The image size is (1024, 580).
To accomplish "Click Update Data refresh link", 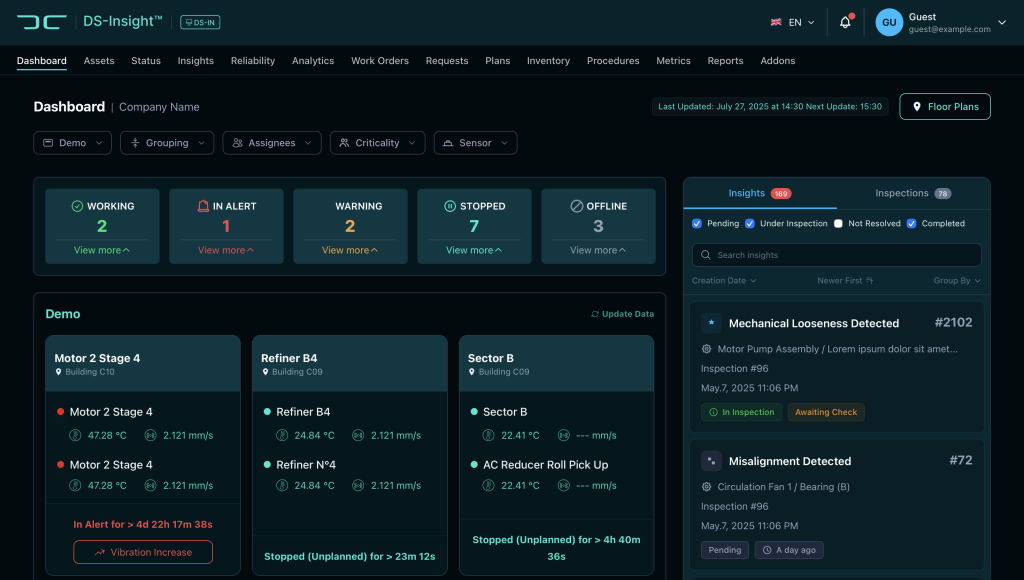I will (622, 314).
